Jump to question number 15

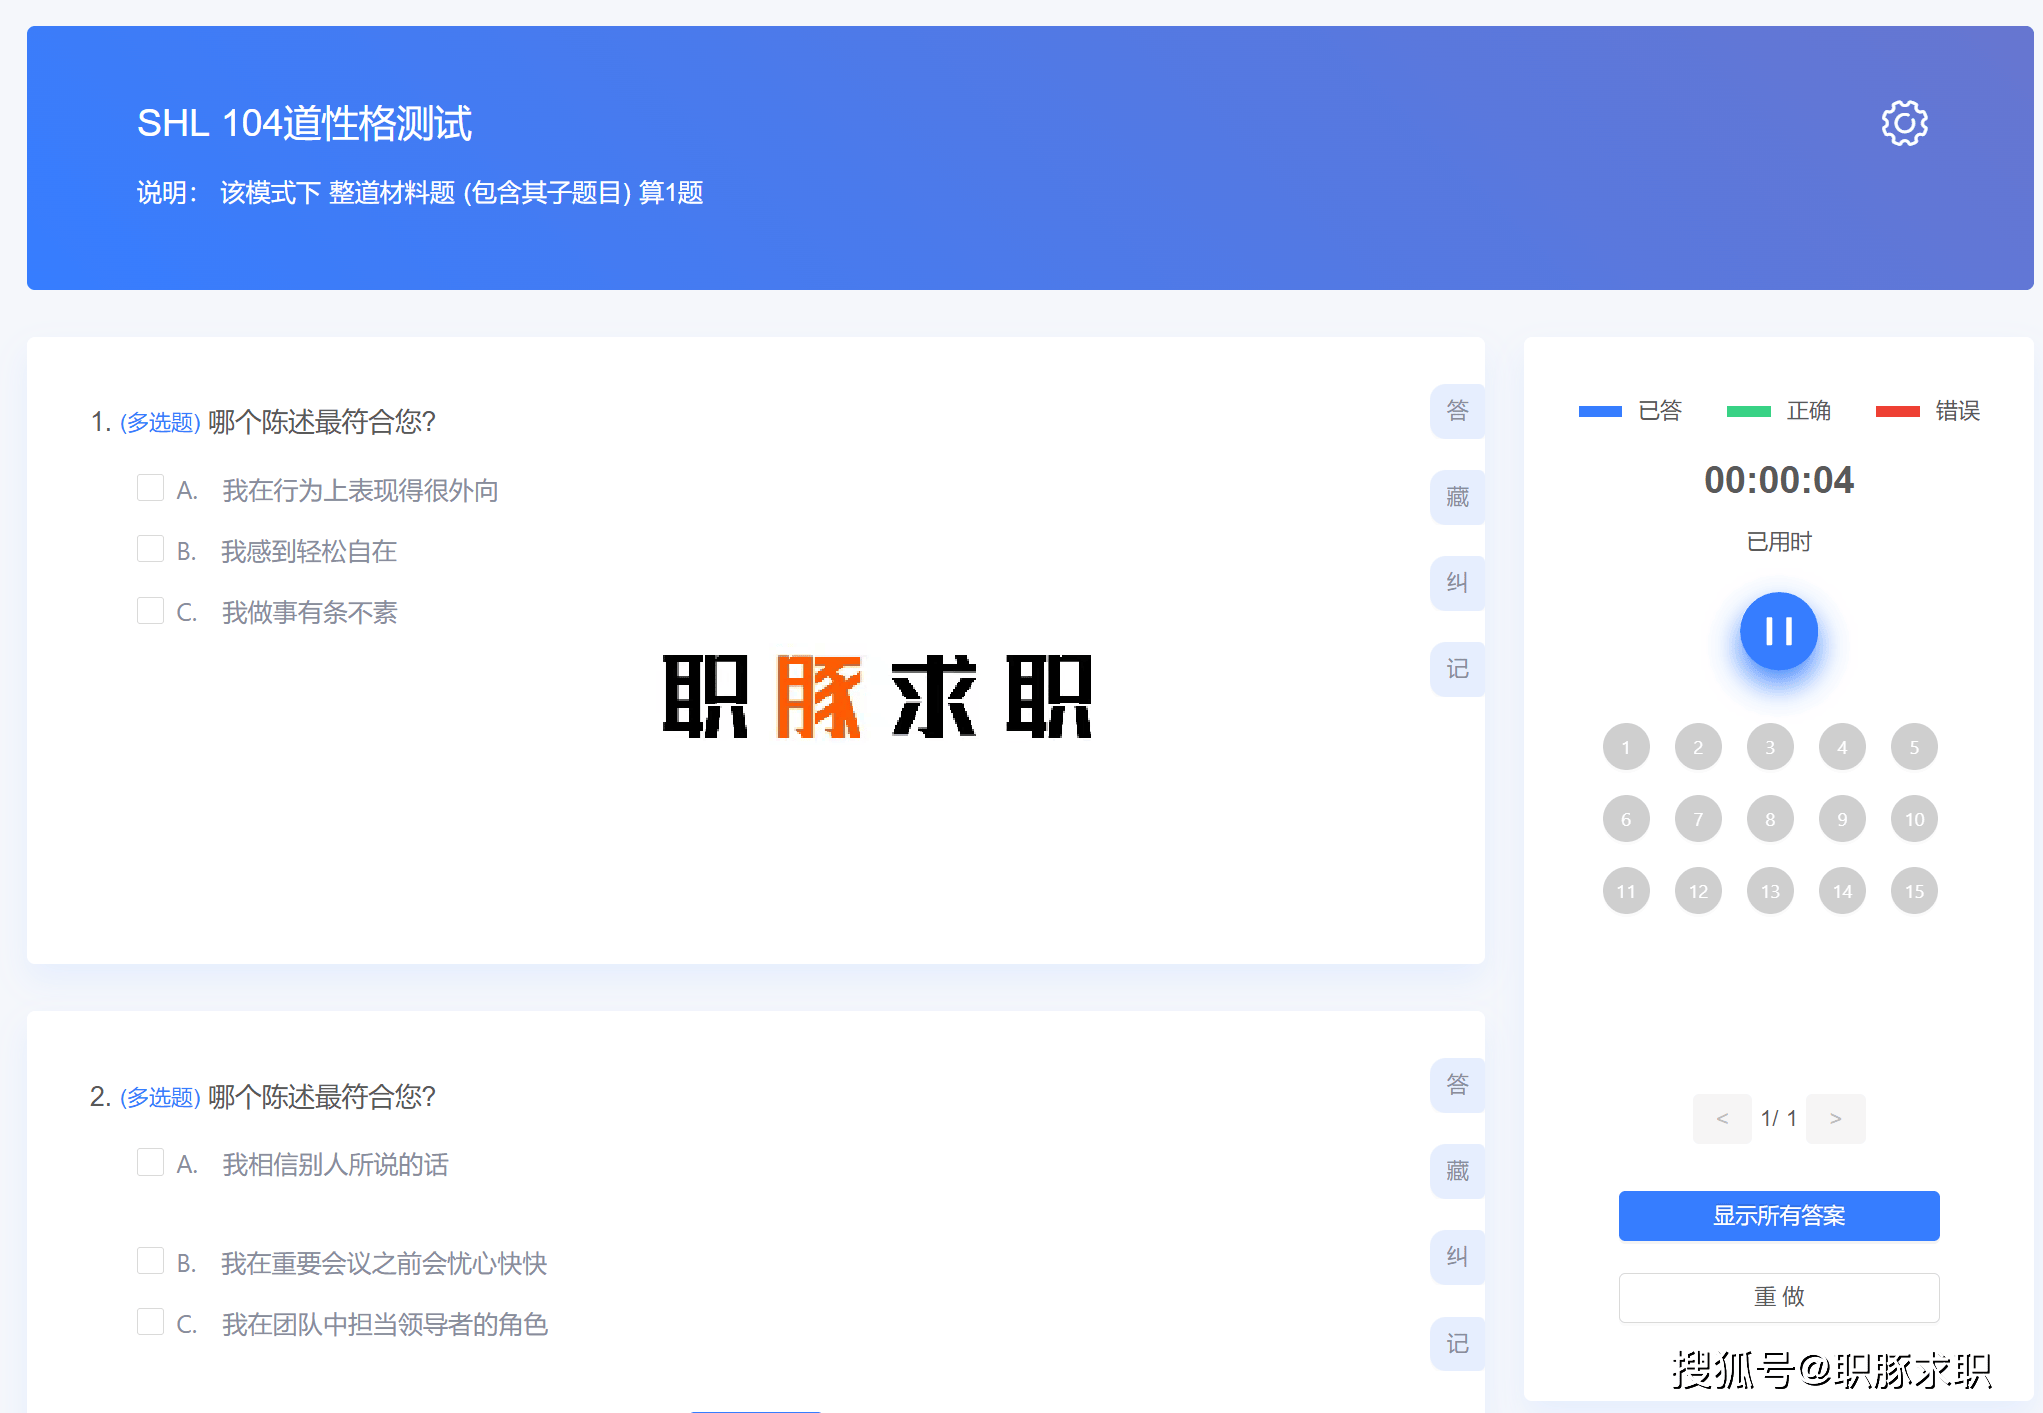pyautogui.click(x=1914, y=891)
